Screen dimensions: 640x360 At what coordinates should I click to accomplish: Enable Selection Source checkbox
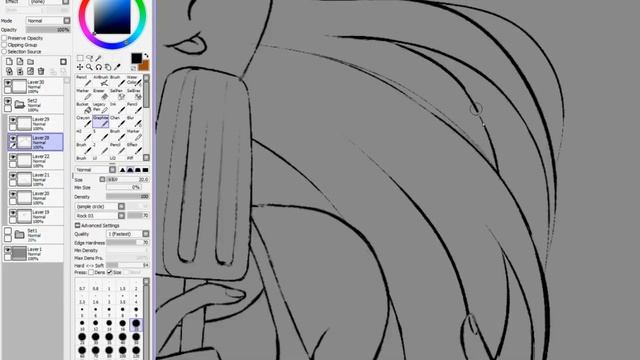pyautogui.click(x=4, y=52)
